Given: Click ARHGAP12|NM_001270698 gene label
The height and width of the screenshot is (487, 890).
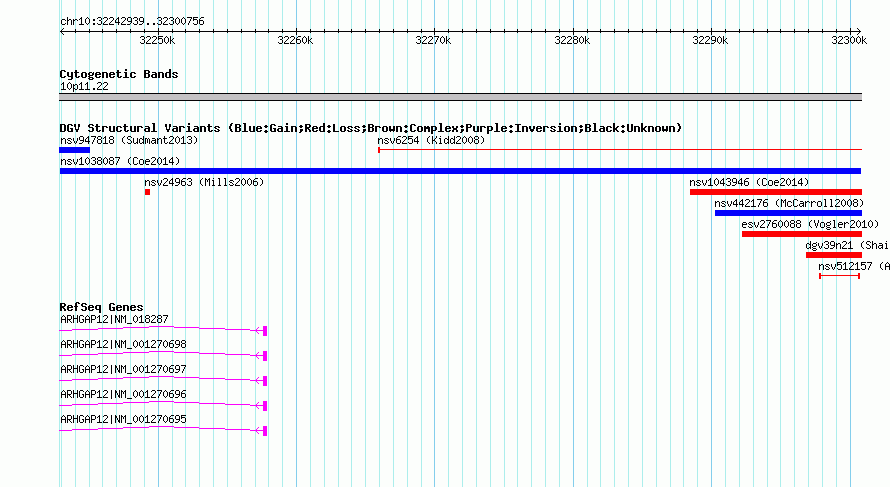Looking at the screenshot, I should point(123,345).
